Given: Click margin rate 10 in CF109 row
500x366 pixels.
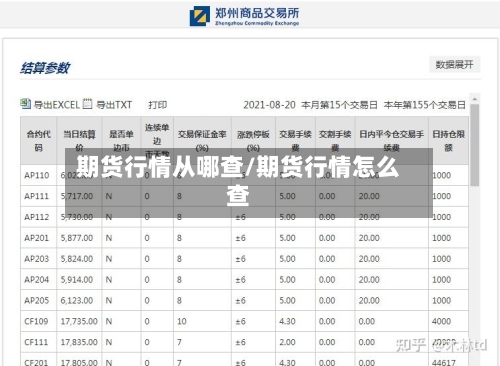Looking at the screenshot, I should pyautogui.click(x=182, y=321).
